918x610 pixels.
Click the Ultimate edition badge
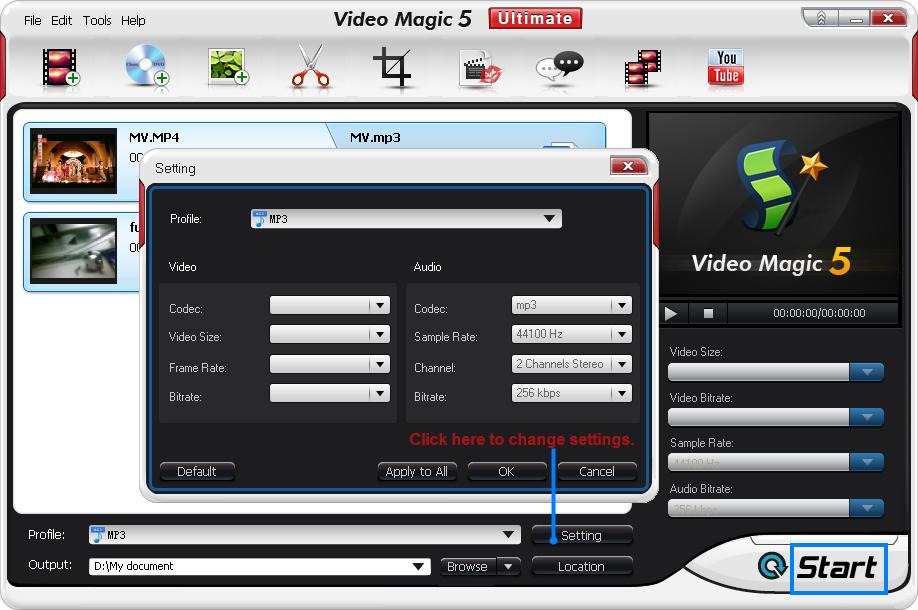pyautogui.click(x=535, y=18)
